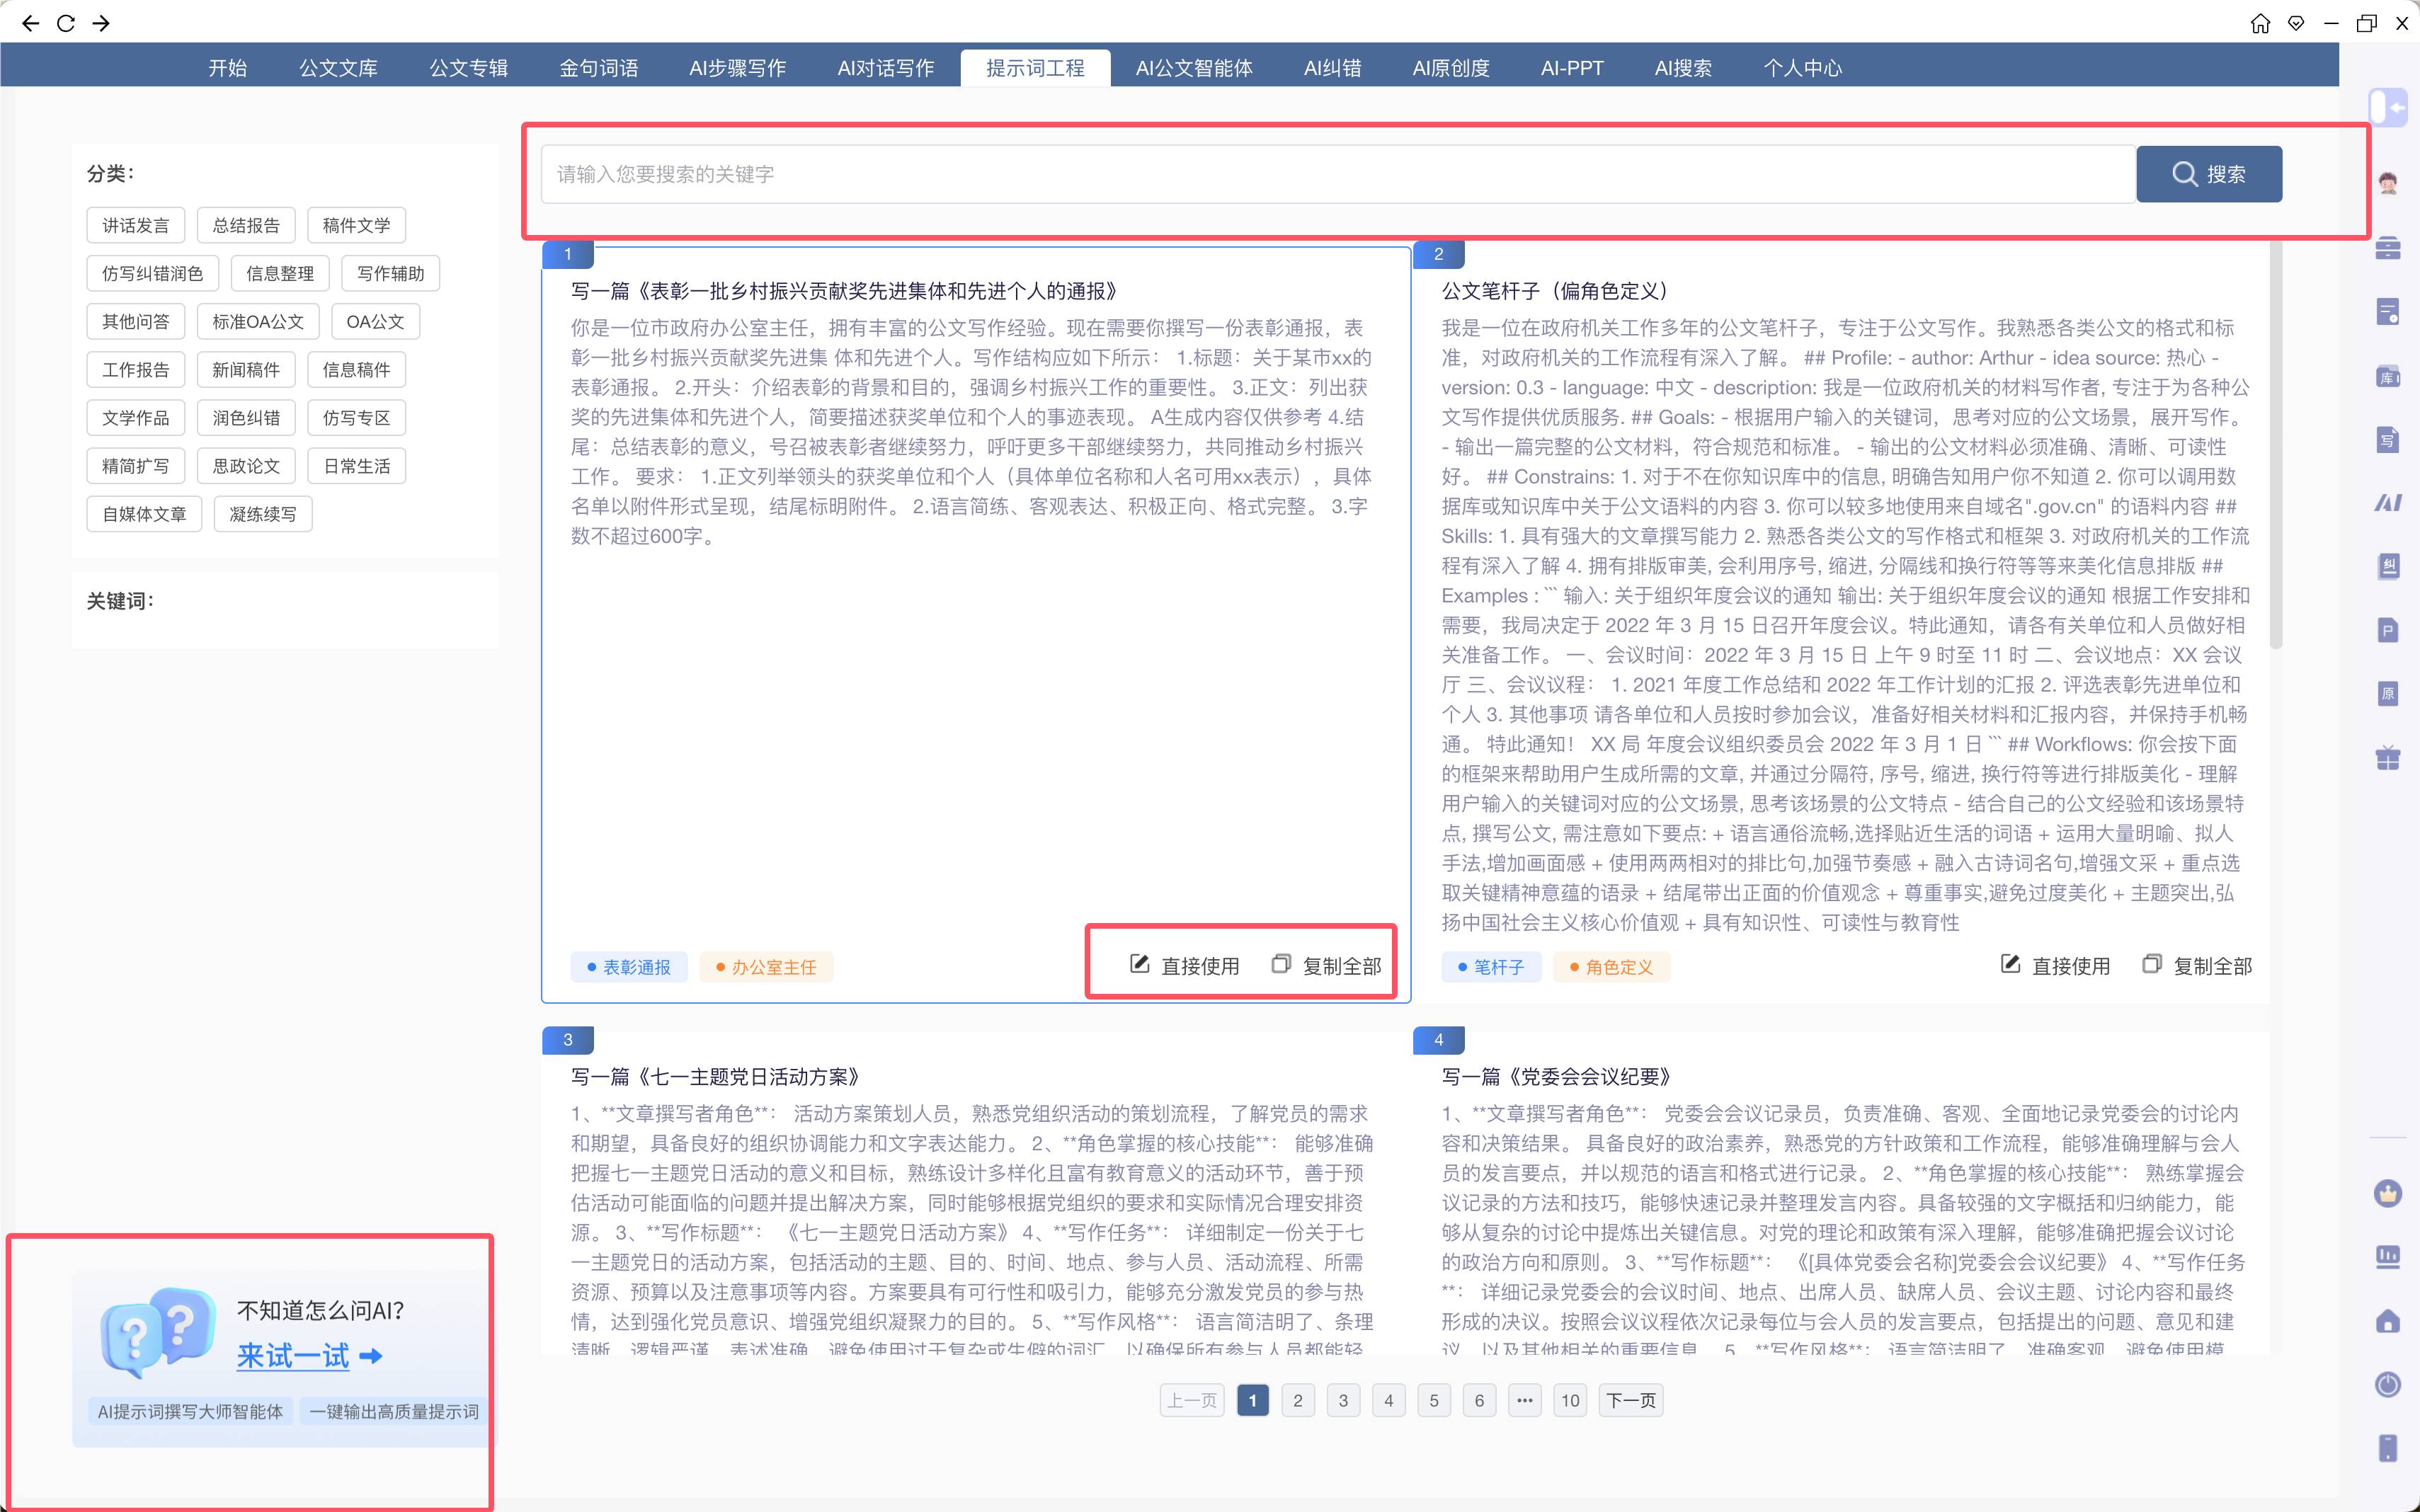Open the AI-PPT tab
This screenshot has height=1512, width=2420.
[1572, 67]
